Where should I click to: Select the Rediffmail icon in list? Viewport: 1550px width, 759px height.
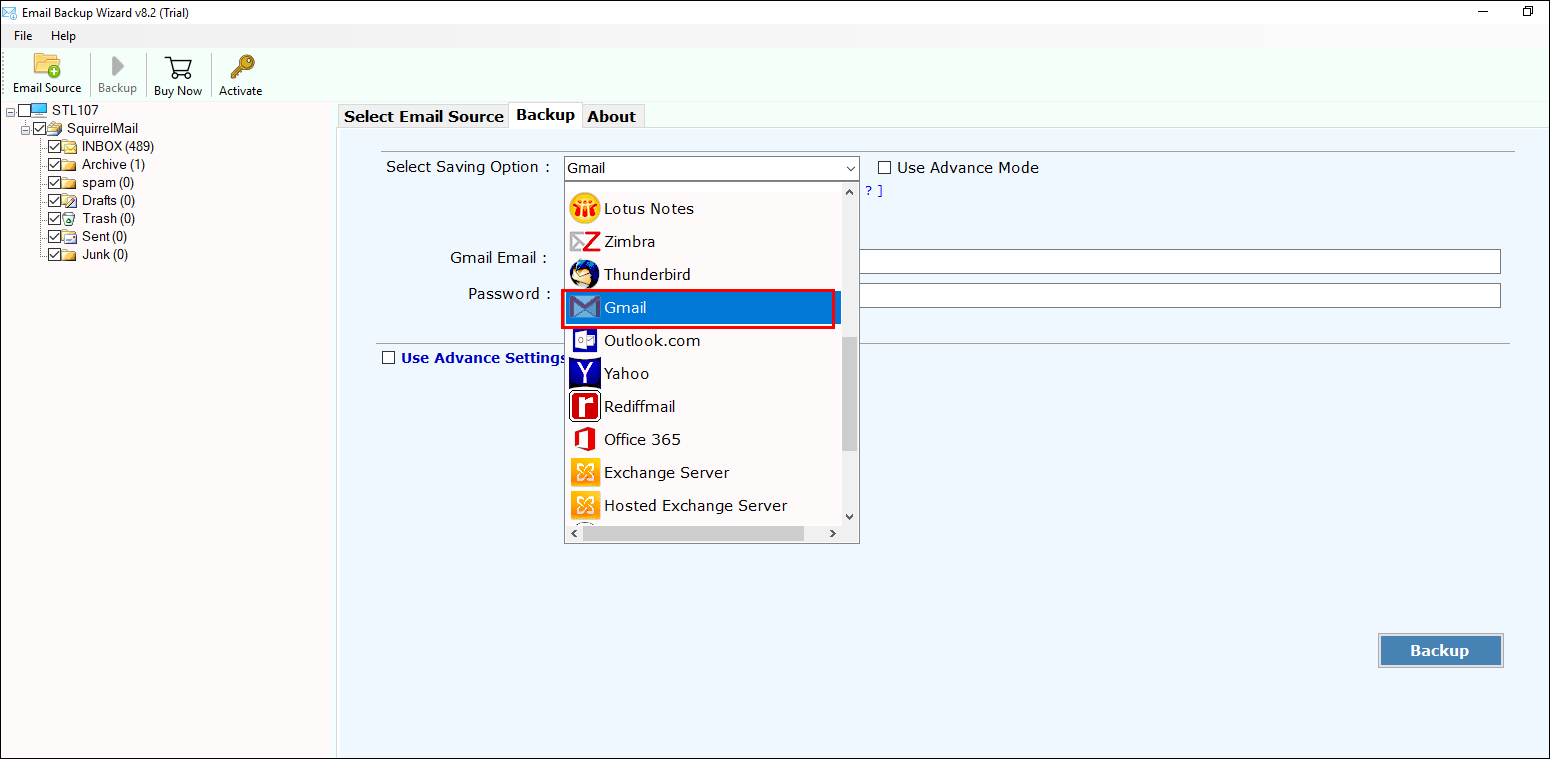[x=584, y=406]
